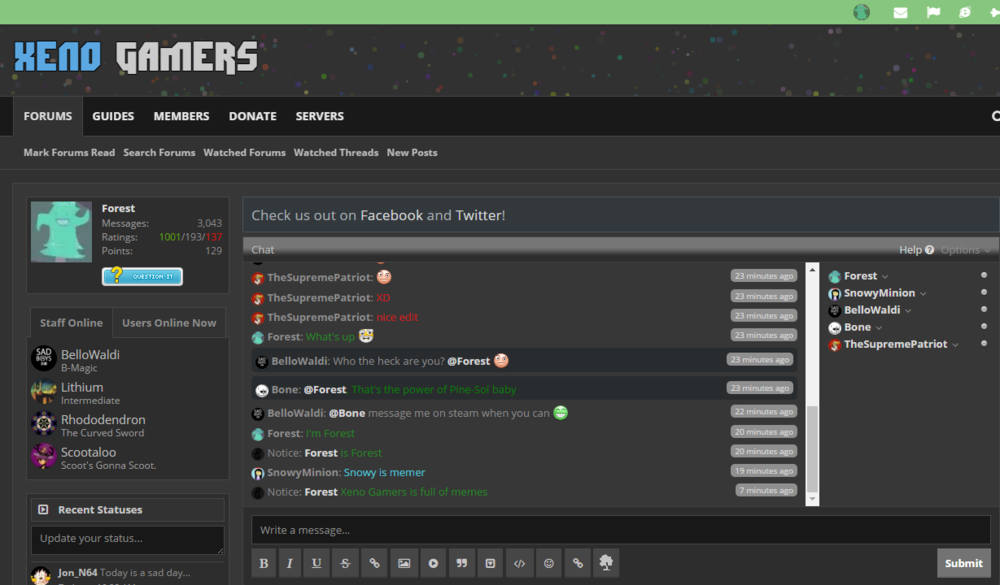The image size is (1000, 585).
Task: Expand BelloWaldi's chat user chevron
Action: pyautogui.click(x=908, y=311)
